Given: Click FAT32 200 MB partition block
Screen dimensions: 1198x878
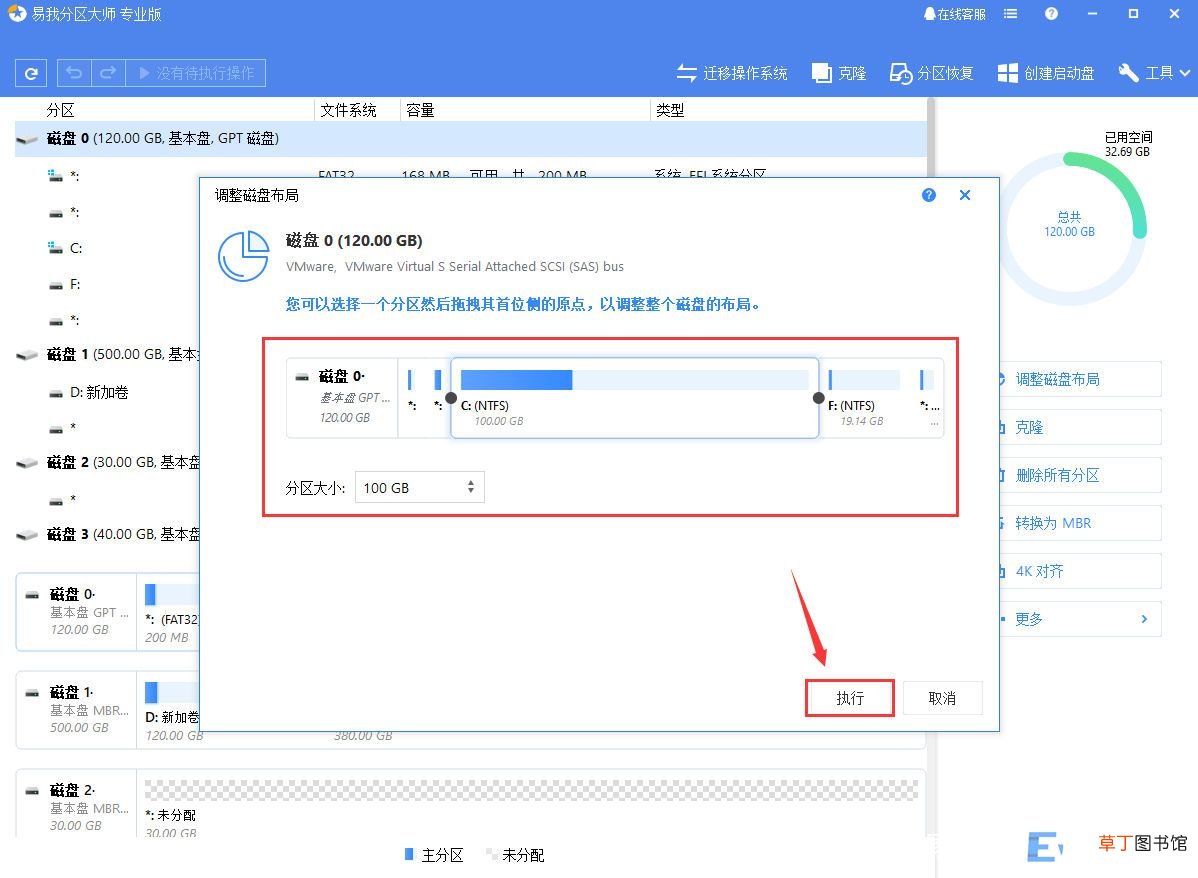Looking at the screenshot, I should (171, 611).
